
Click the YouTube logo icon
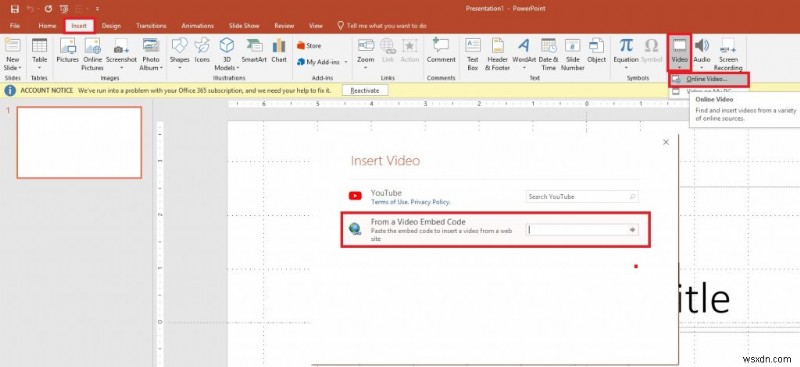tap(355, 196)
